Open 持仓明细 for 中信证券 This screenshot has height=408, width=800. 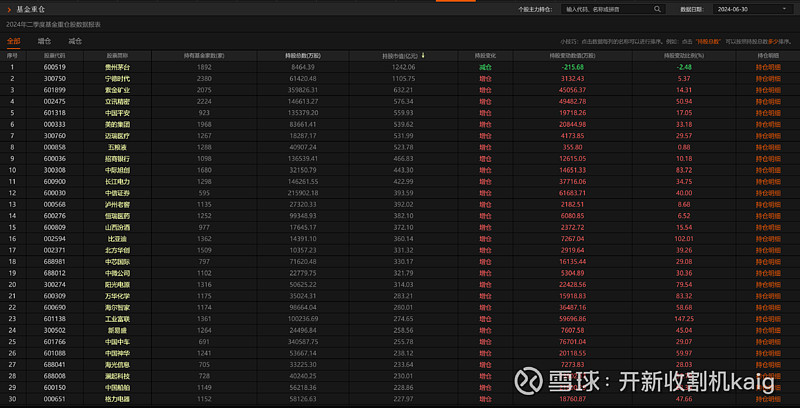[x=768, y=193]
